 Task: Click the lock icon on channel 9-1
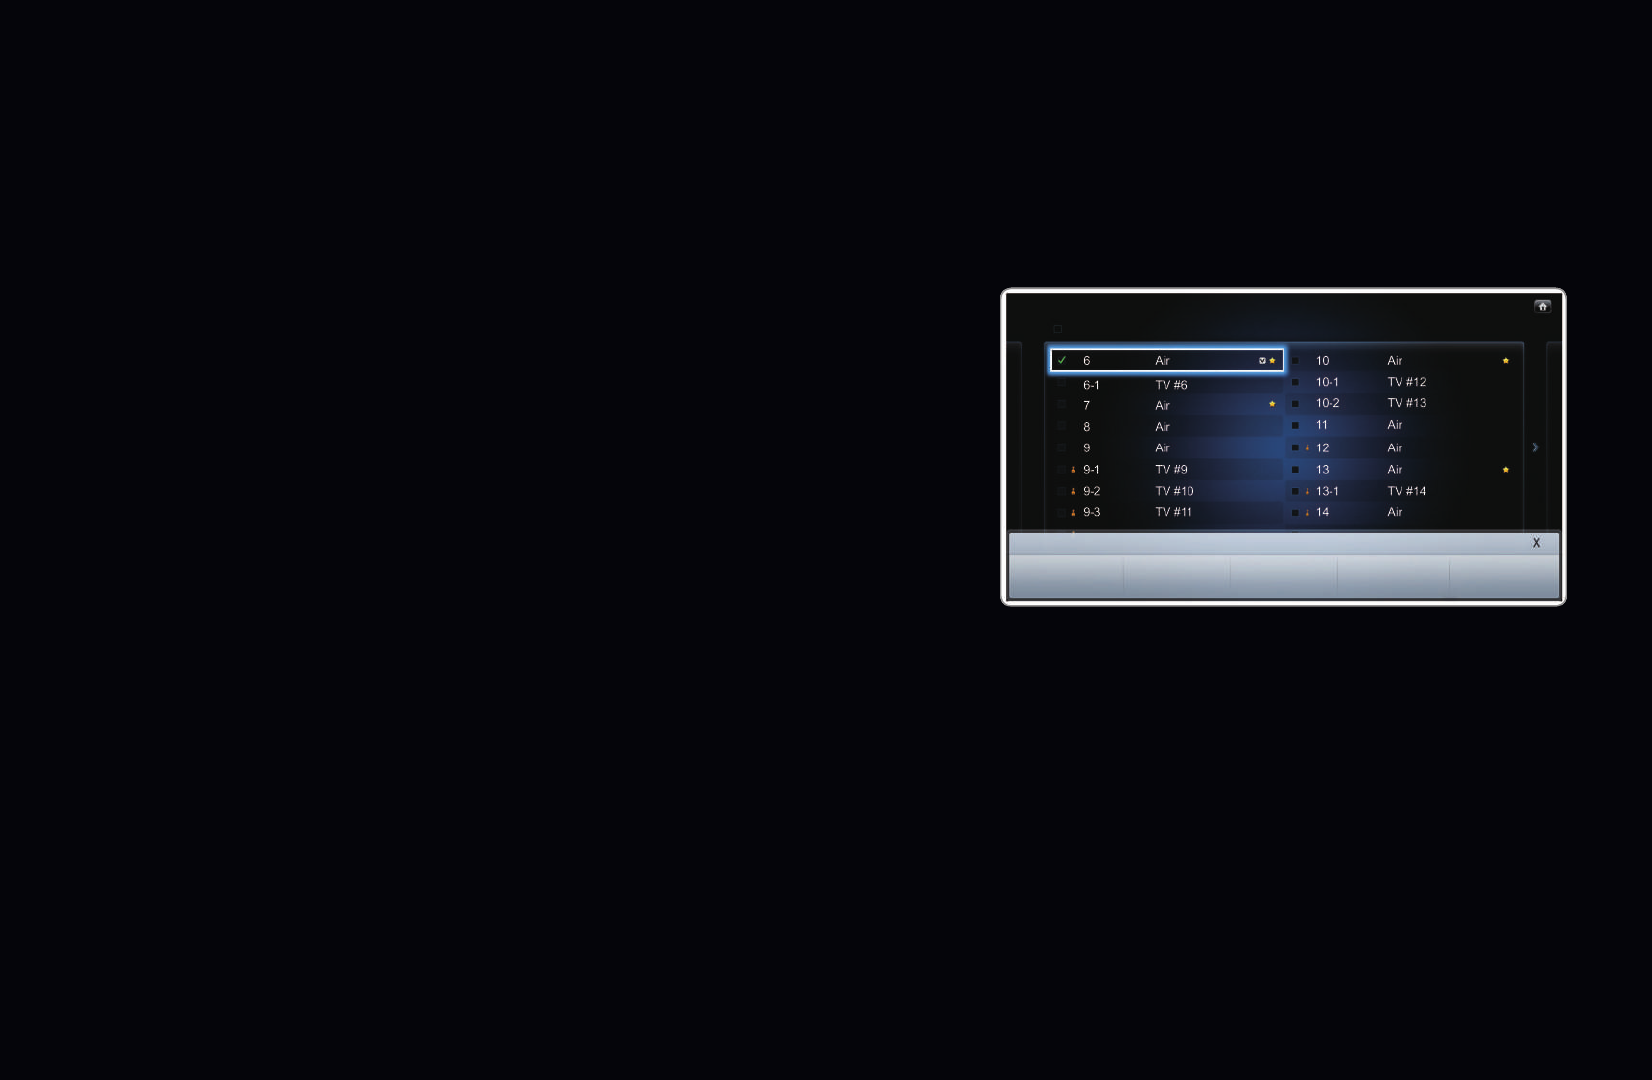pos(1073,470)
